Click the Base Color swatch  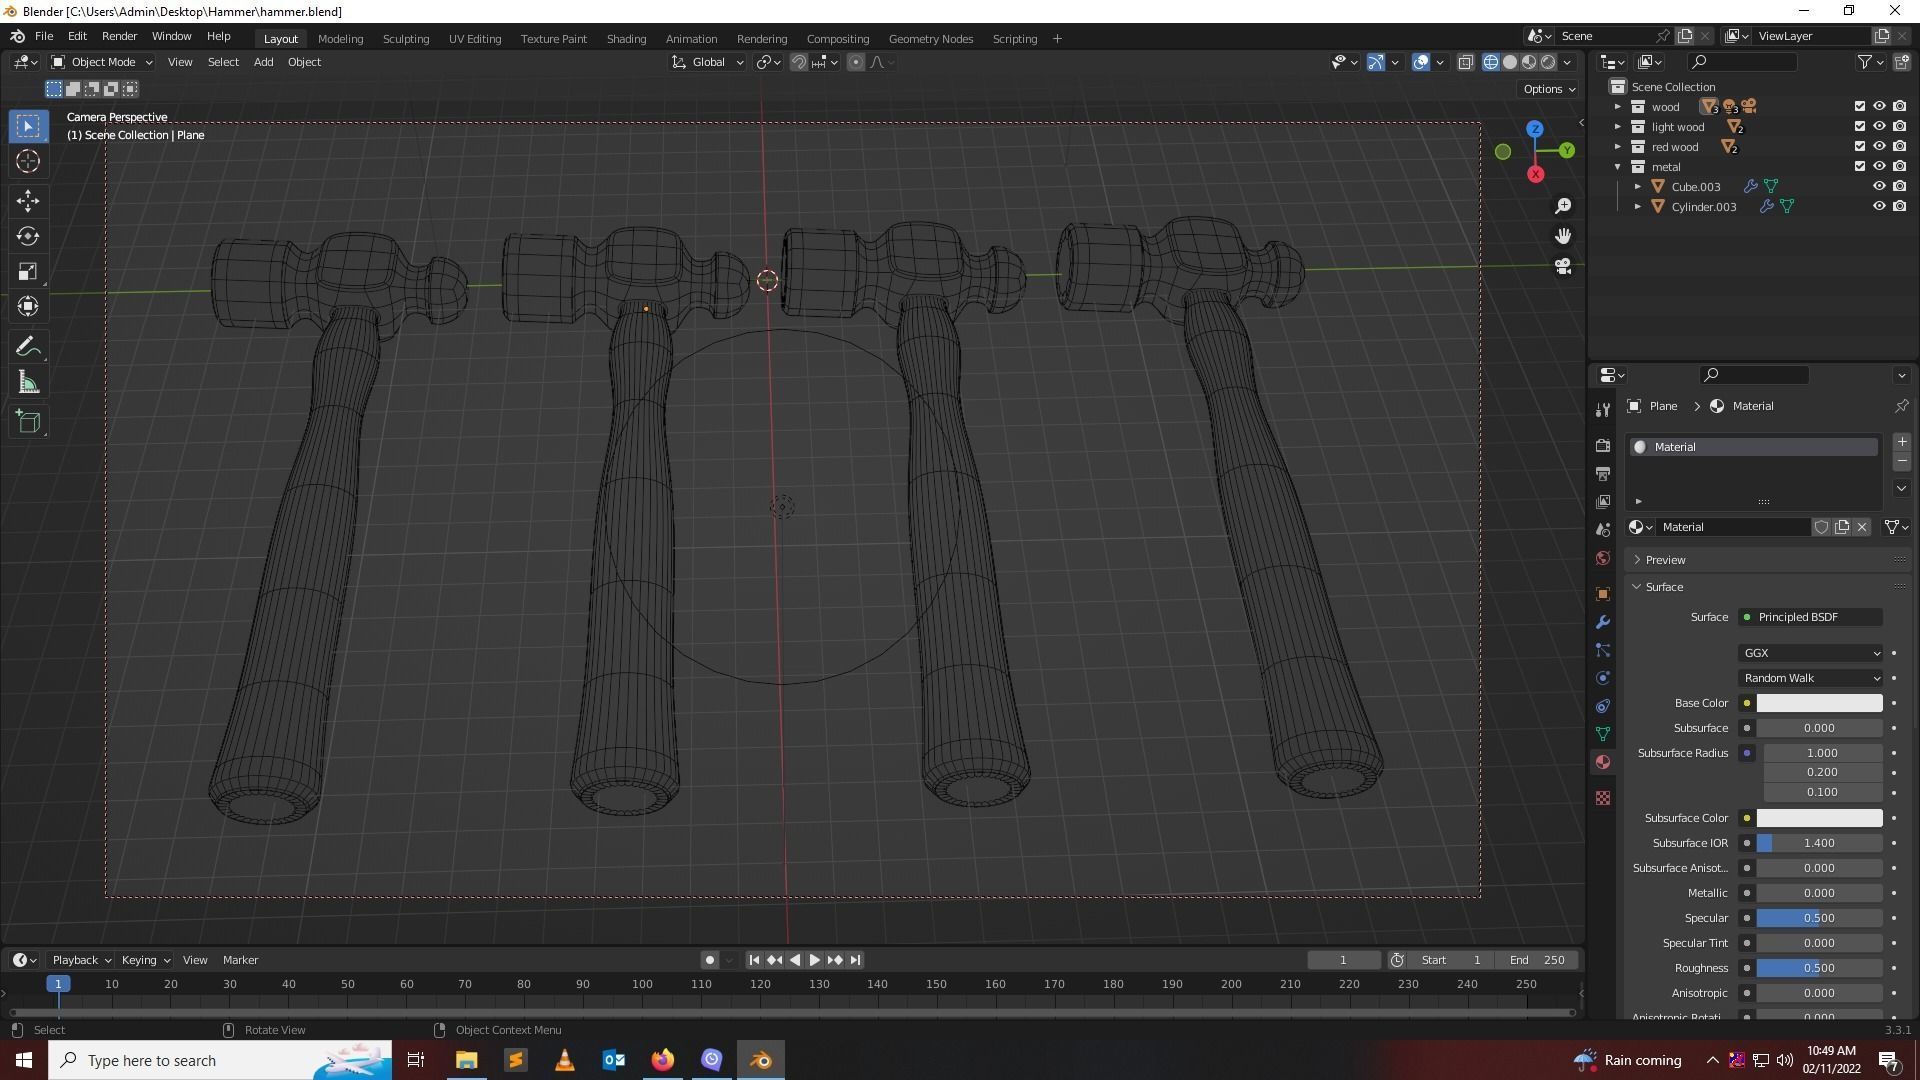(1819, 703)
